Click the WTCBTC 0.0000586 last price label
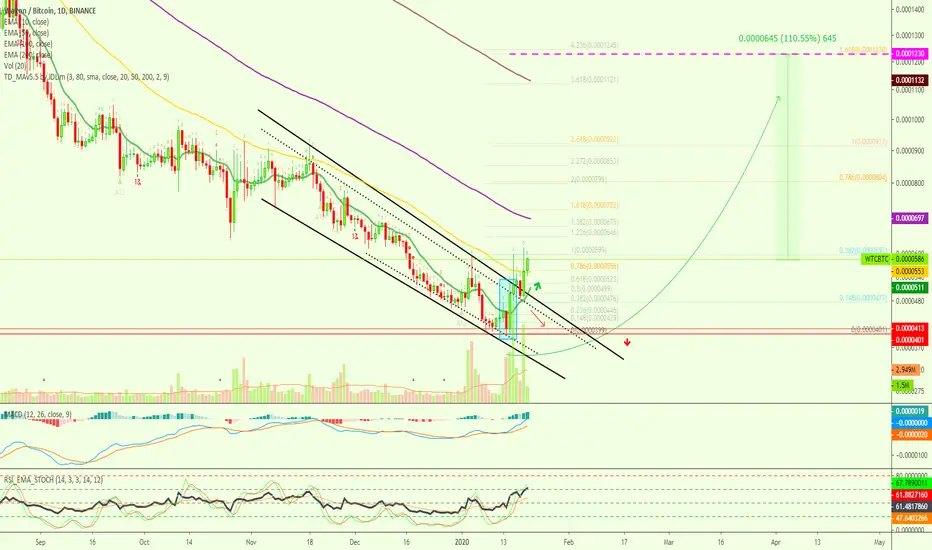Screen dimensions: 932x550 pos(894,259)
